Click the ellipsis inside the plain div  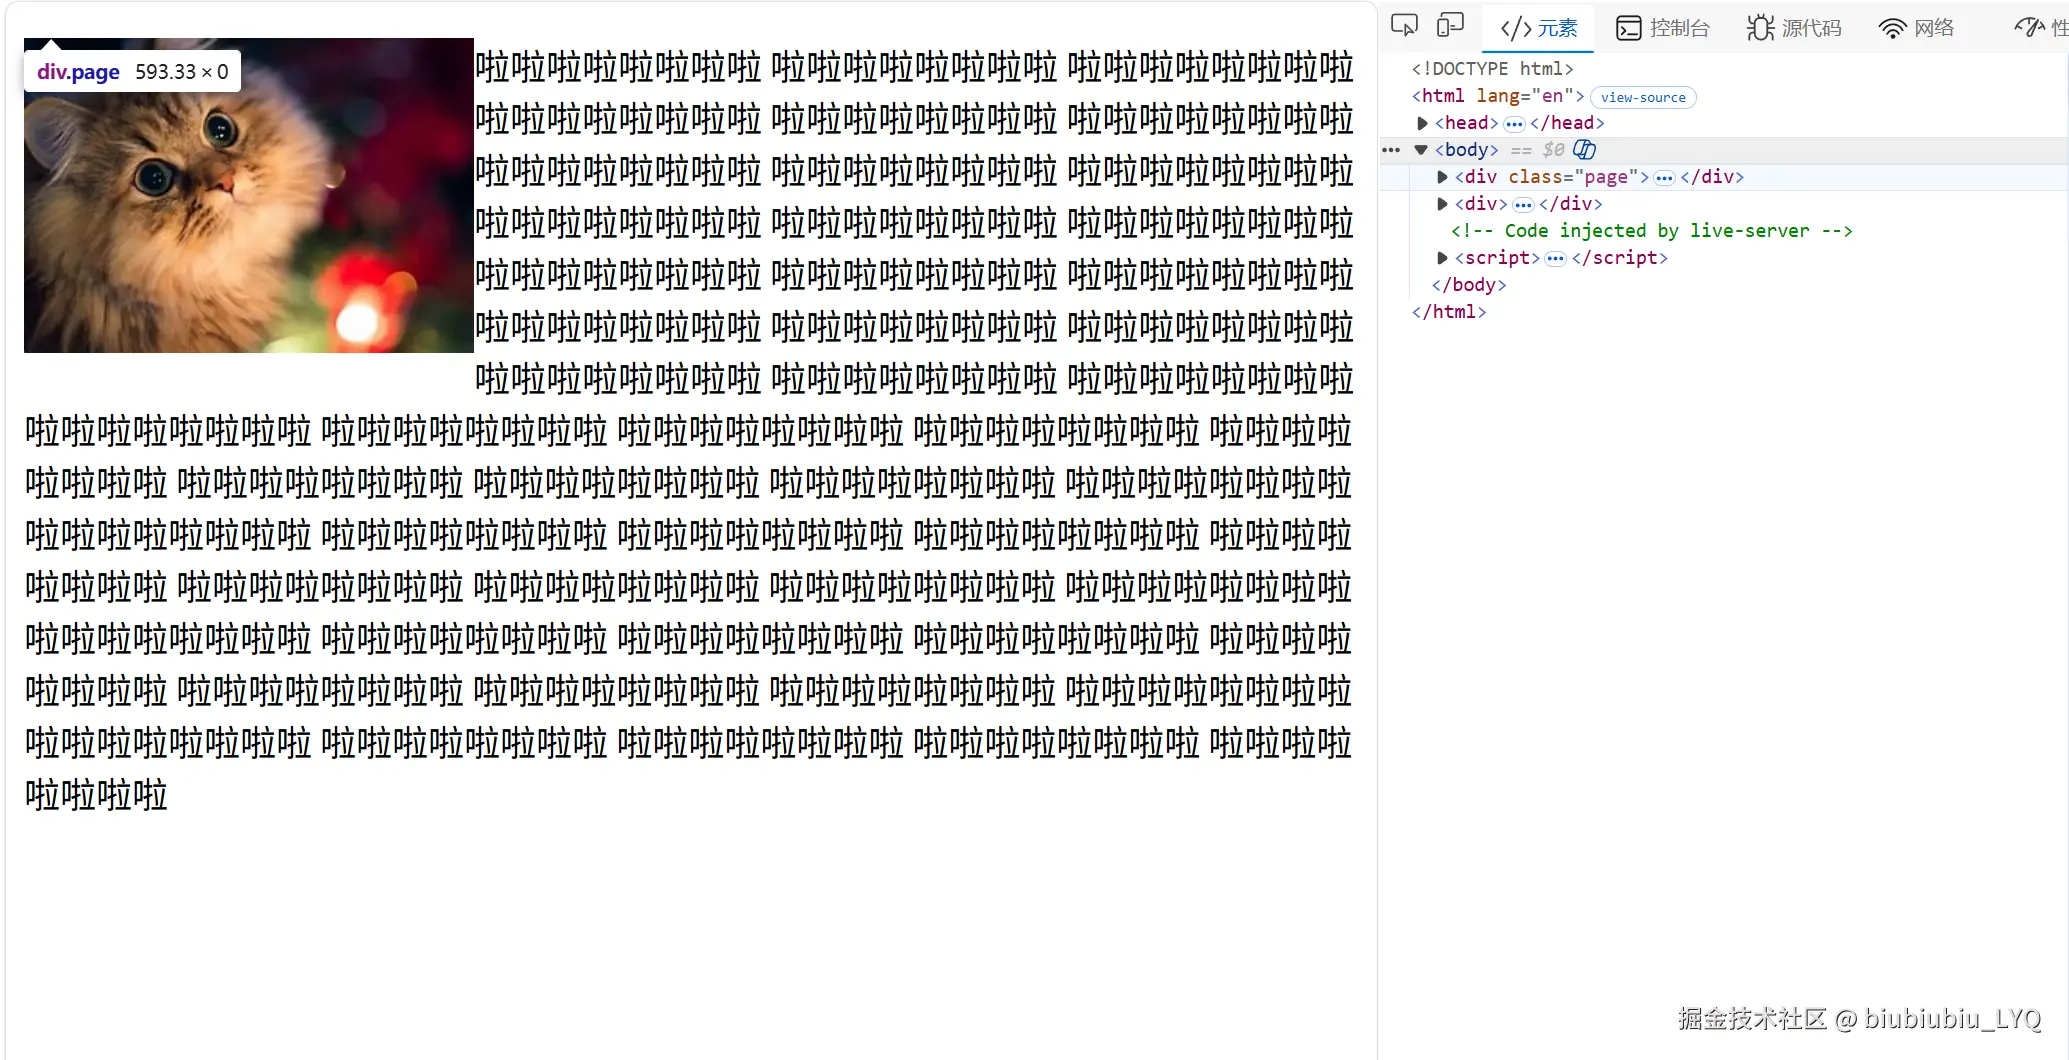[x=1523, y=205]
